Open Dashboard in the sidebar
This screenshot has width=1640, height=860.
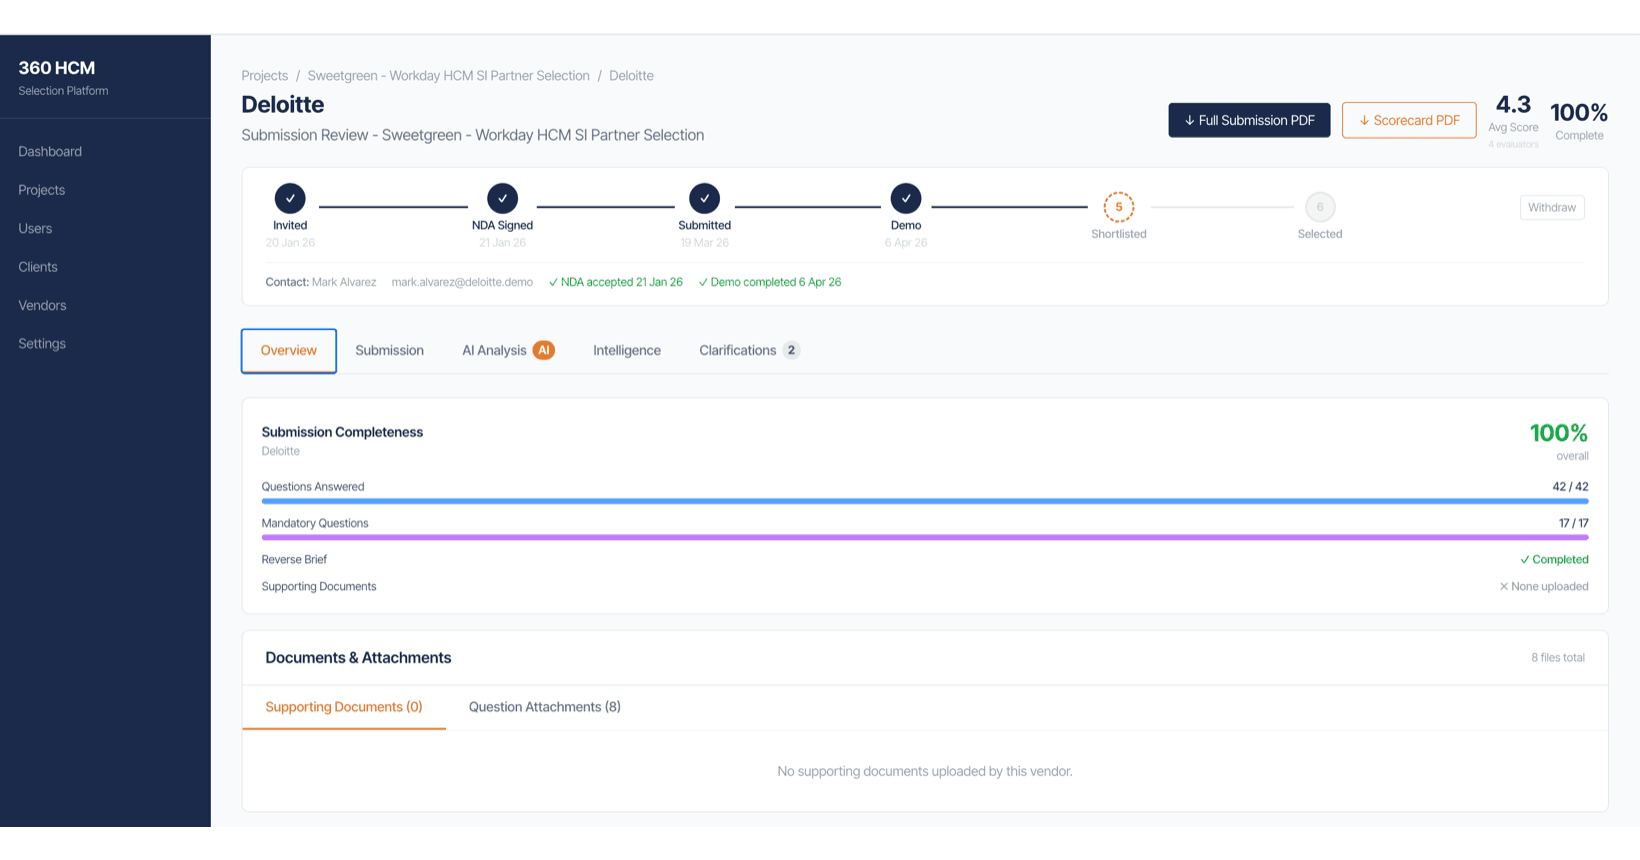click(x=50, y=151)
